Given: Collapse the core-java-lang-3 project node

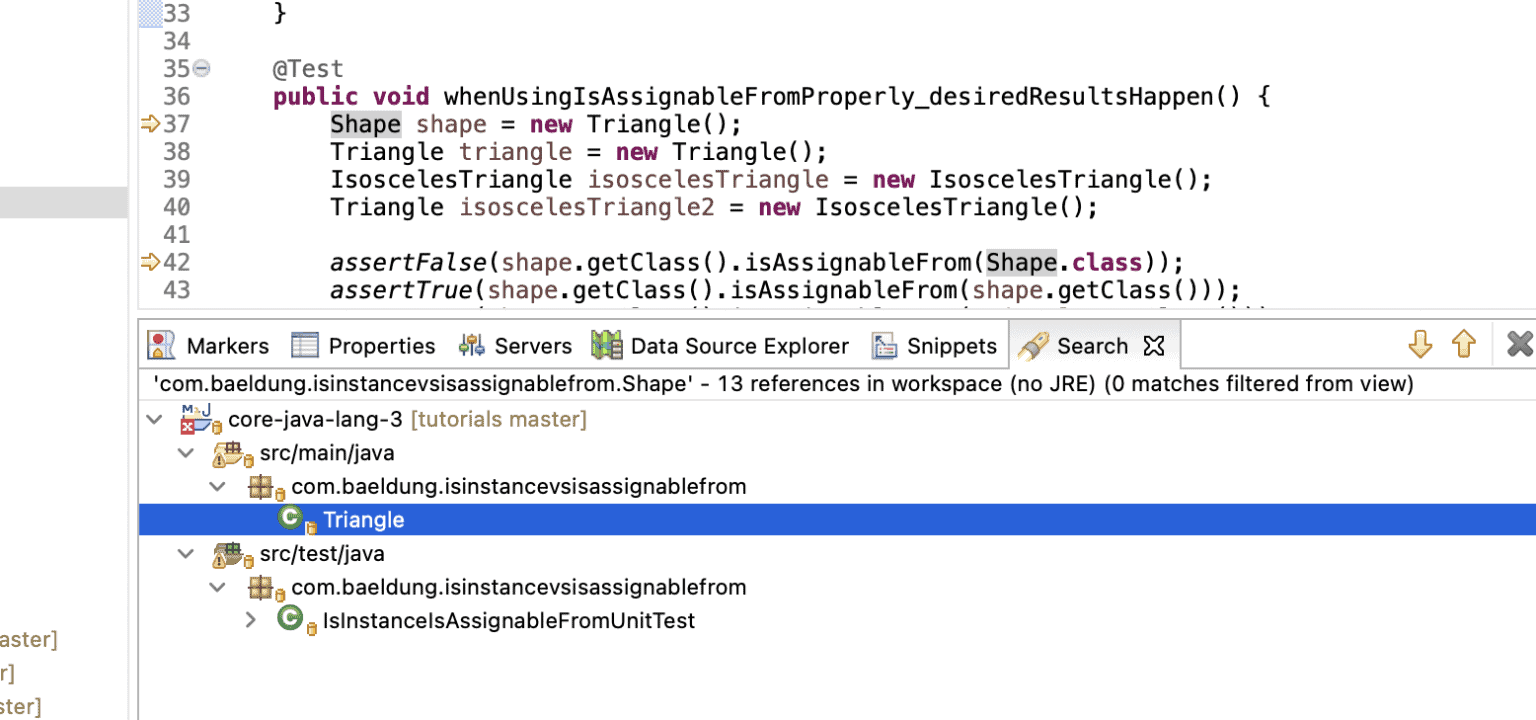Looking at the screenshot, I should pyautogui.click(x=154, y=420).
